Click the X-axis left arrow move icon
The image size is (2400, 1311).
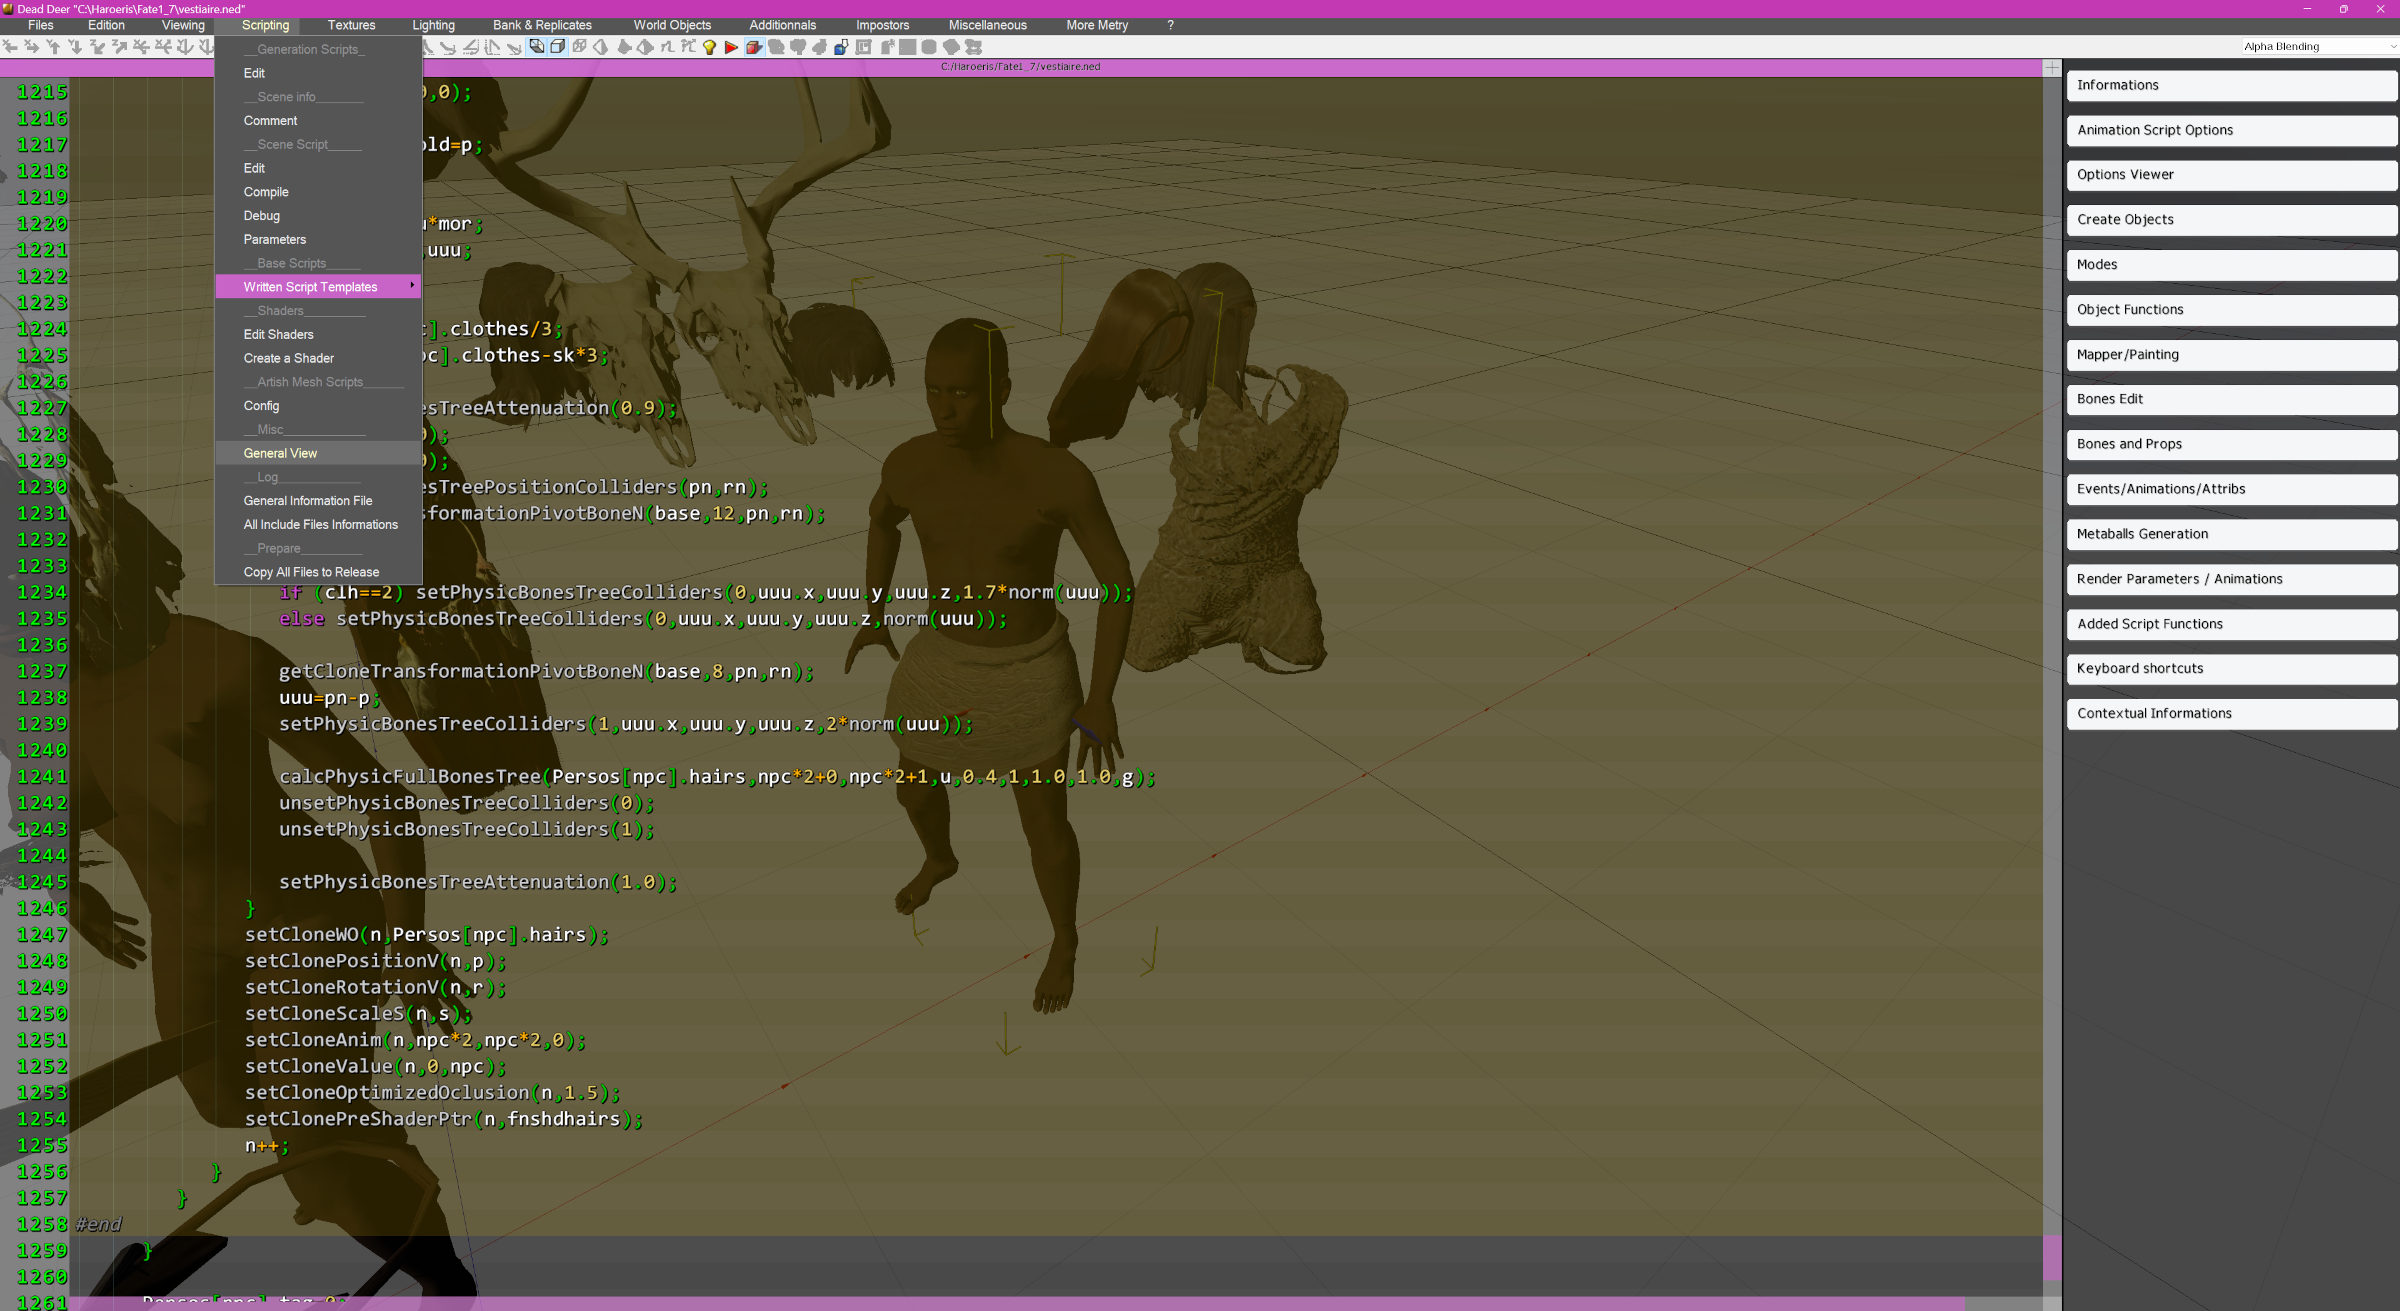[x=10, y=46]
